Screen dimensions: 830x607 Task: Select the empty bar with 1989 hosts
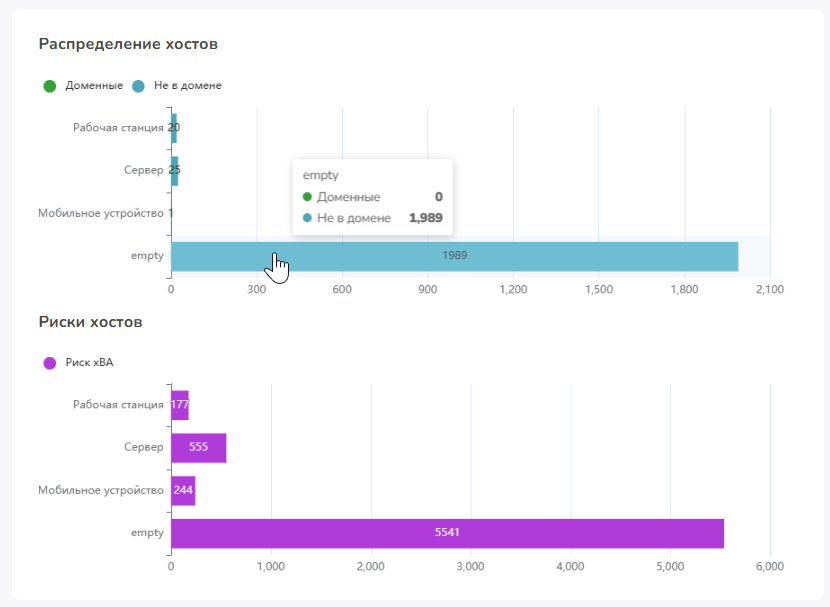(x=455, y=257)
